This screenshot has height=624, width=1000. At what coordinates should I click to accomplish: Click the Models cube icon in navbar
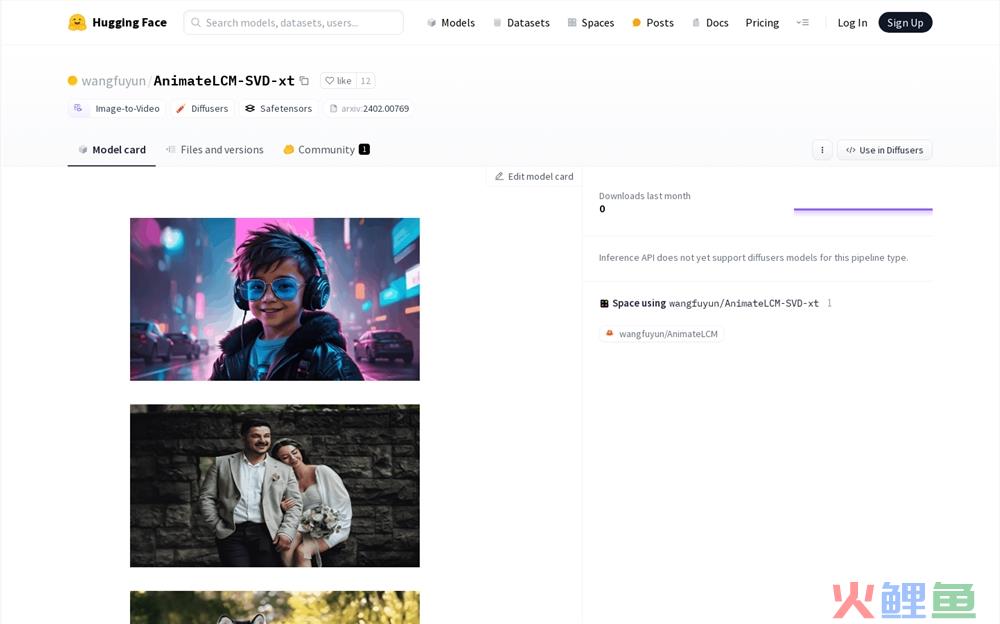(x=432, y=22)
